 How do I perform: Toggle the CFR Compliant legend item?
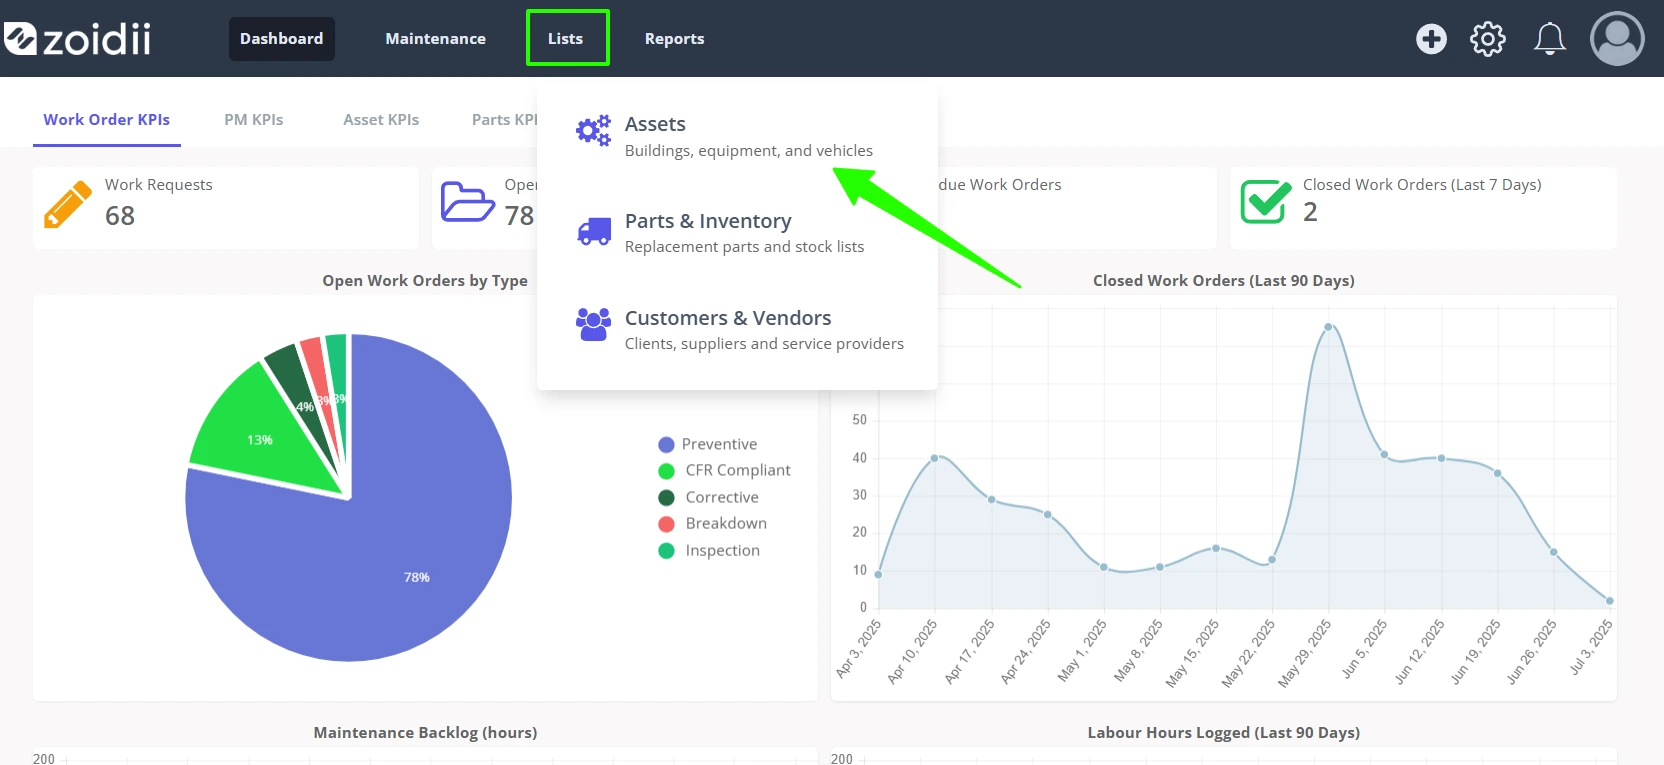724,470
